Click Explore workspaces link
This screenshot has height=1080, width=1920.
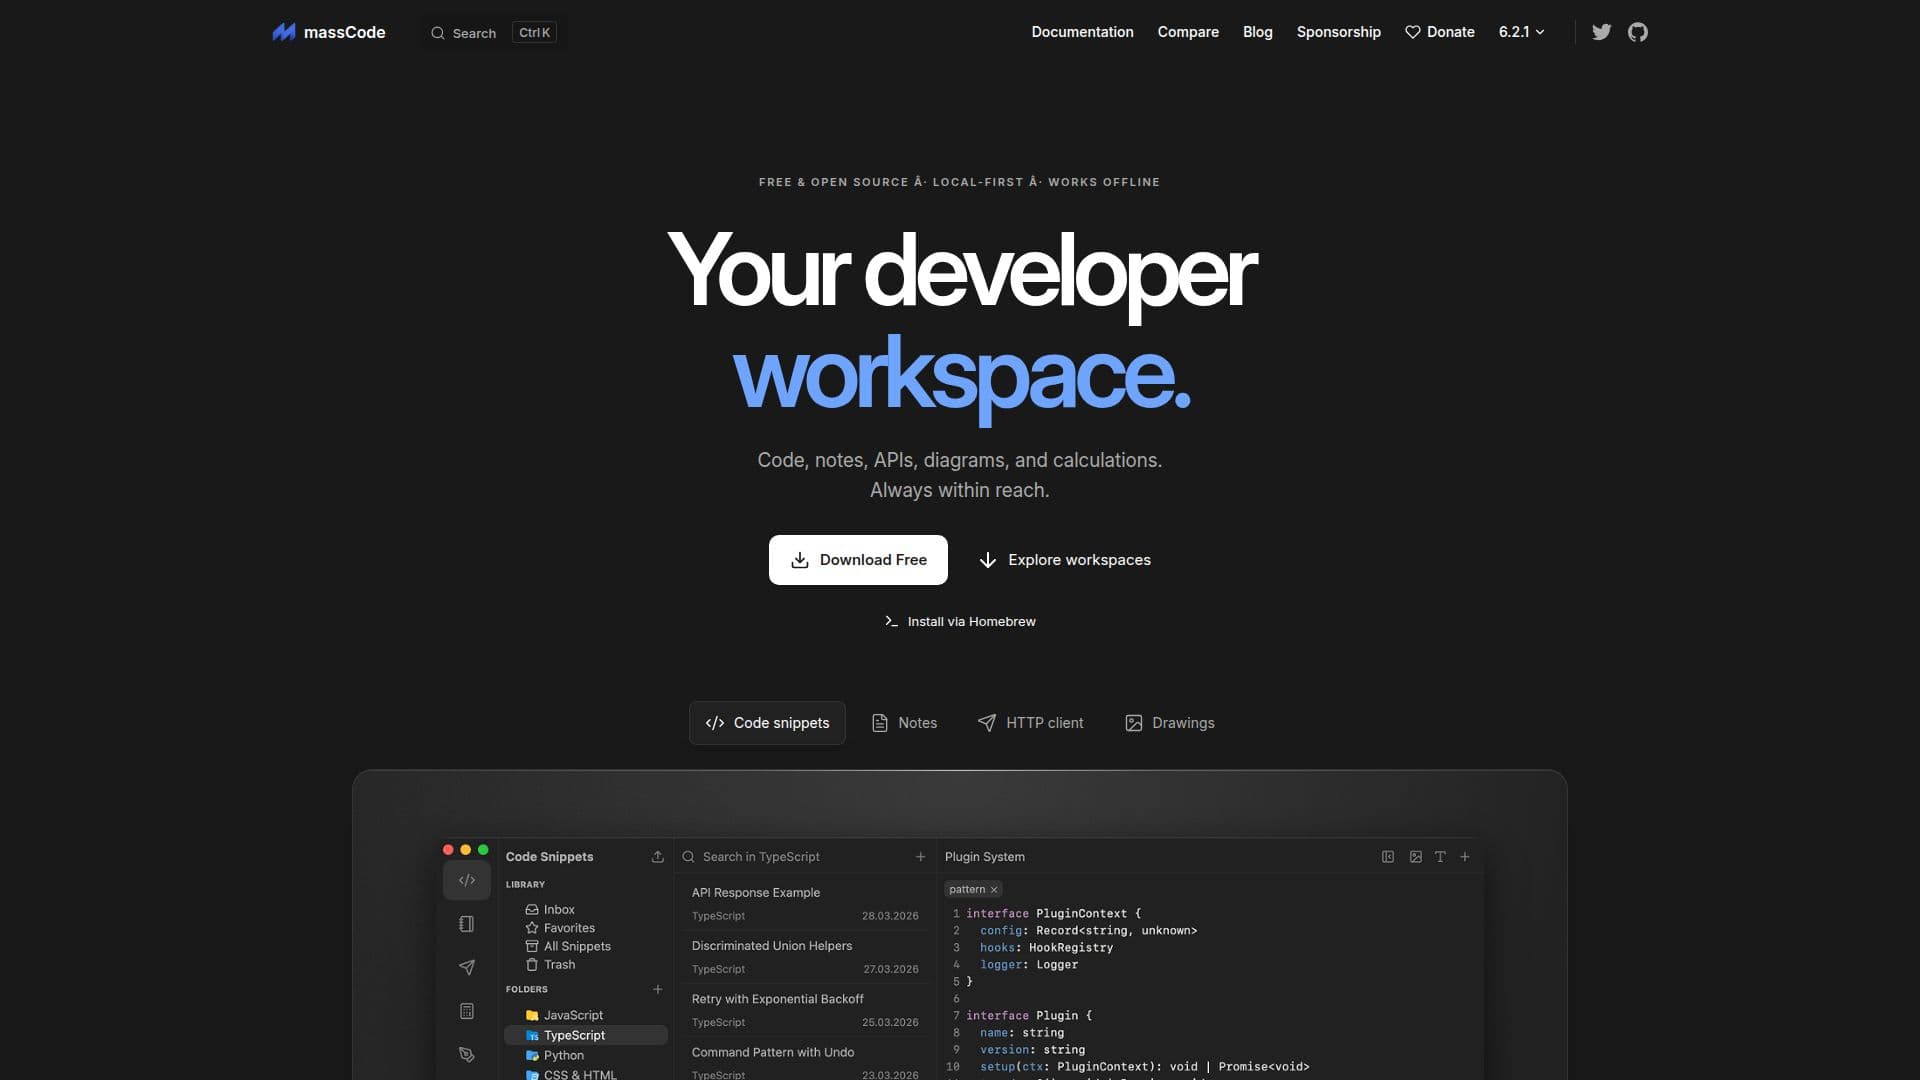(1064, 560)
